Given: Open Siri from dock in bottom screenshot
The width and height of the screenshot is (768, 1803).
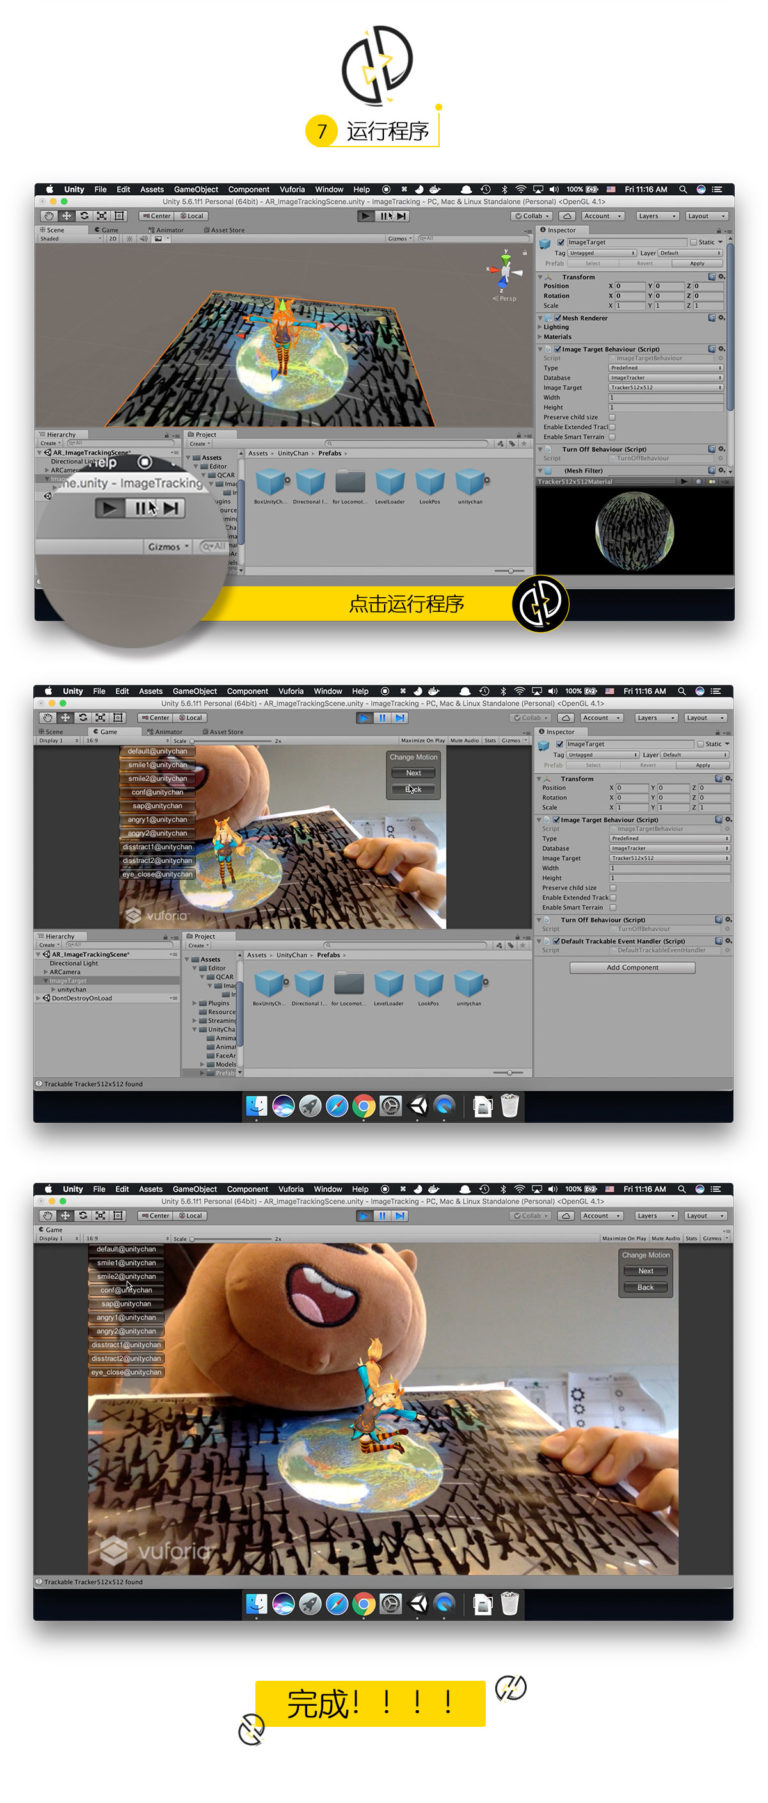Looking at the screenshot, I should 283,1604.
